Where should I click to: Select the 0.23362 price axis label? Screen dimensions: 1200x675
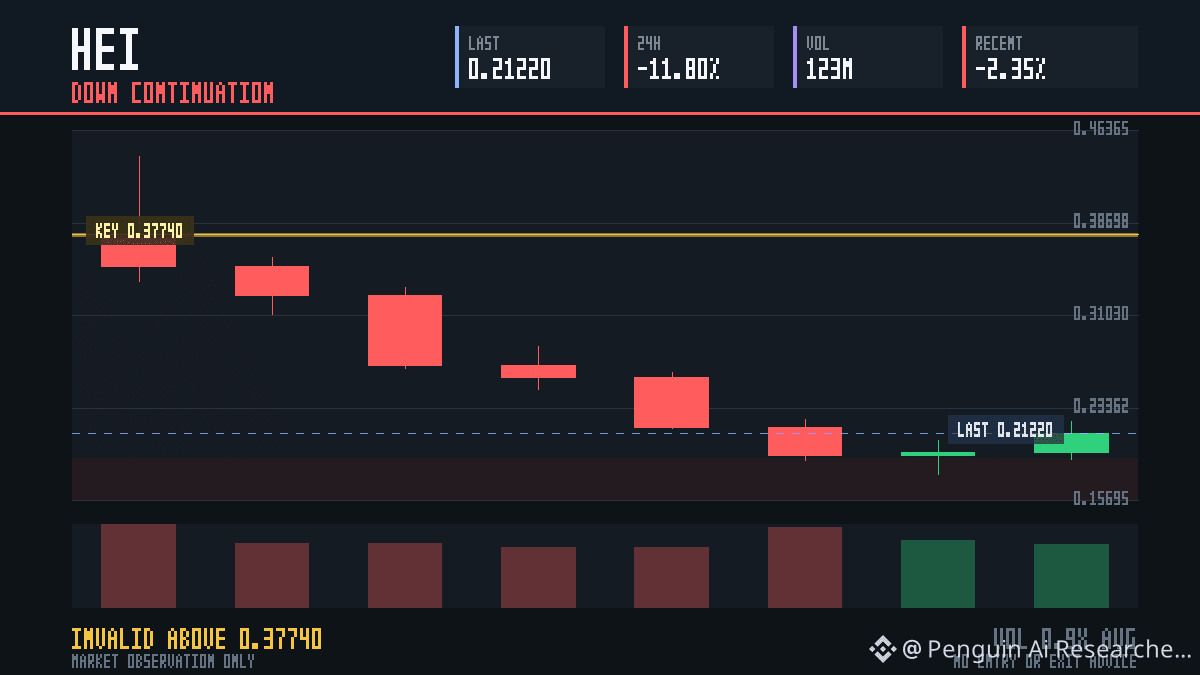(1101, 406)
